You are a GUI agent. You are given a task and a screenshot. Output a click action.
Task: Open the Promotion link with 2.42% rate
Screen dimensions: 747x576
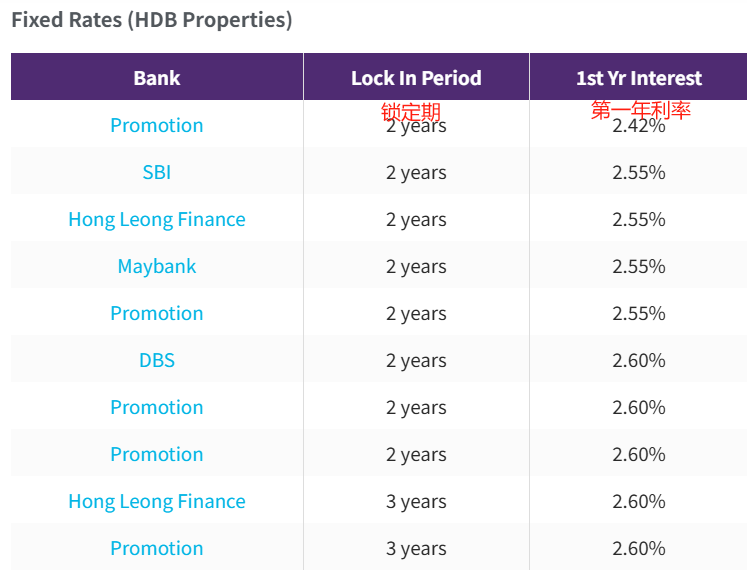[x=156, y=125]
